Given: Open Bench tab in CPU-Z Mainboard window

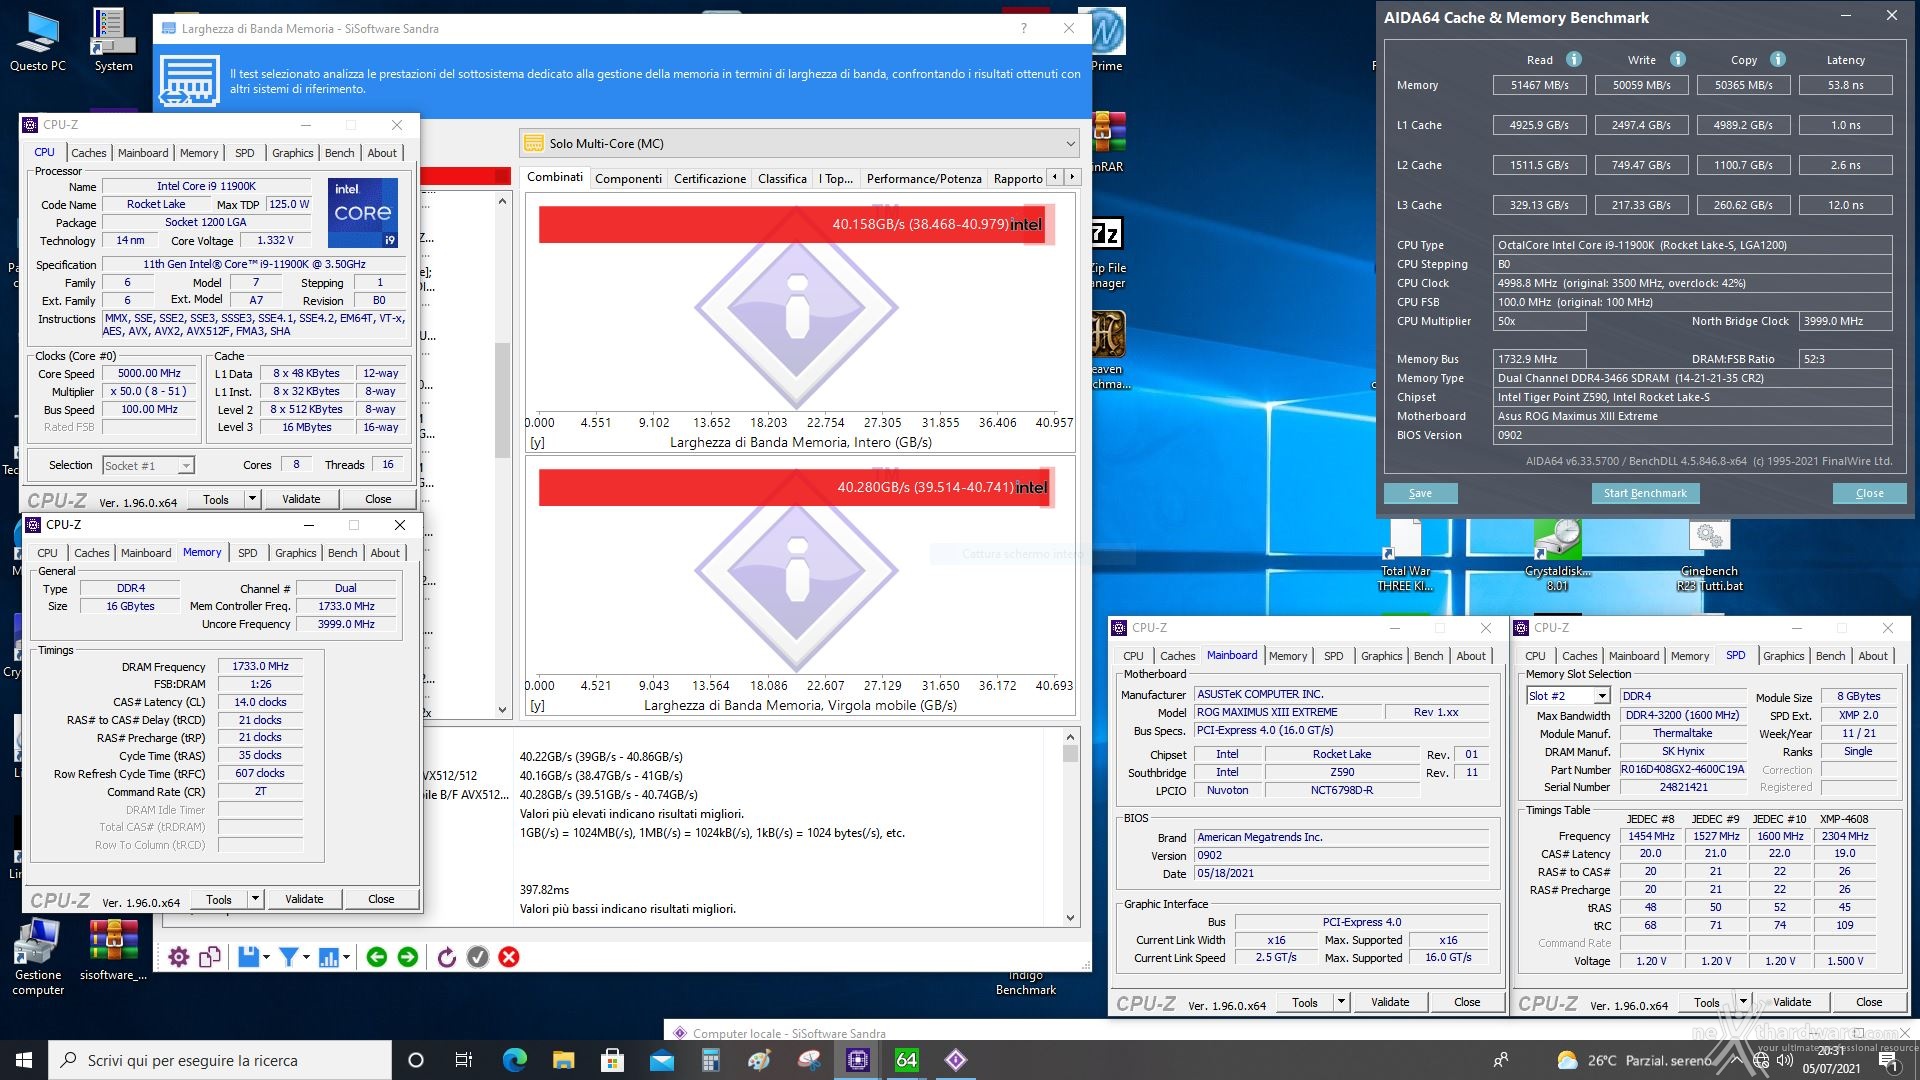Looking at the screenshot, I should click(x=1428, y=656).
